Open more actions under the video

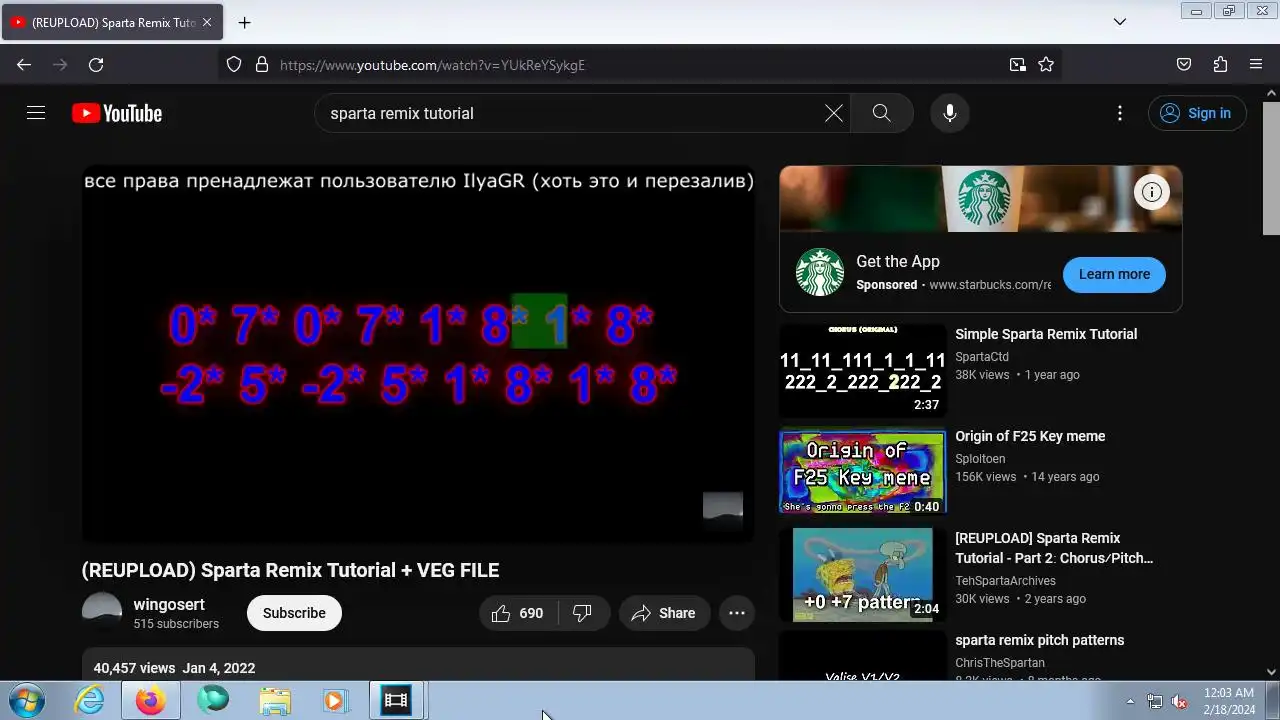coord(737,613)
